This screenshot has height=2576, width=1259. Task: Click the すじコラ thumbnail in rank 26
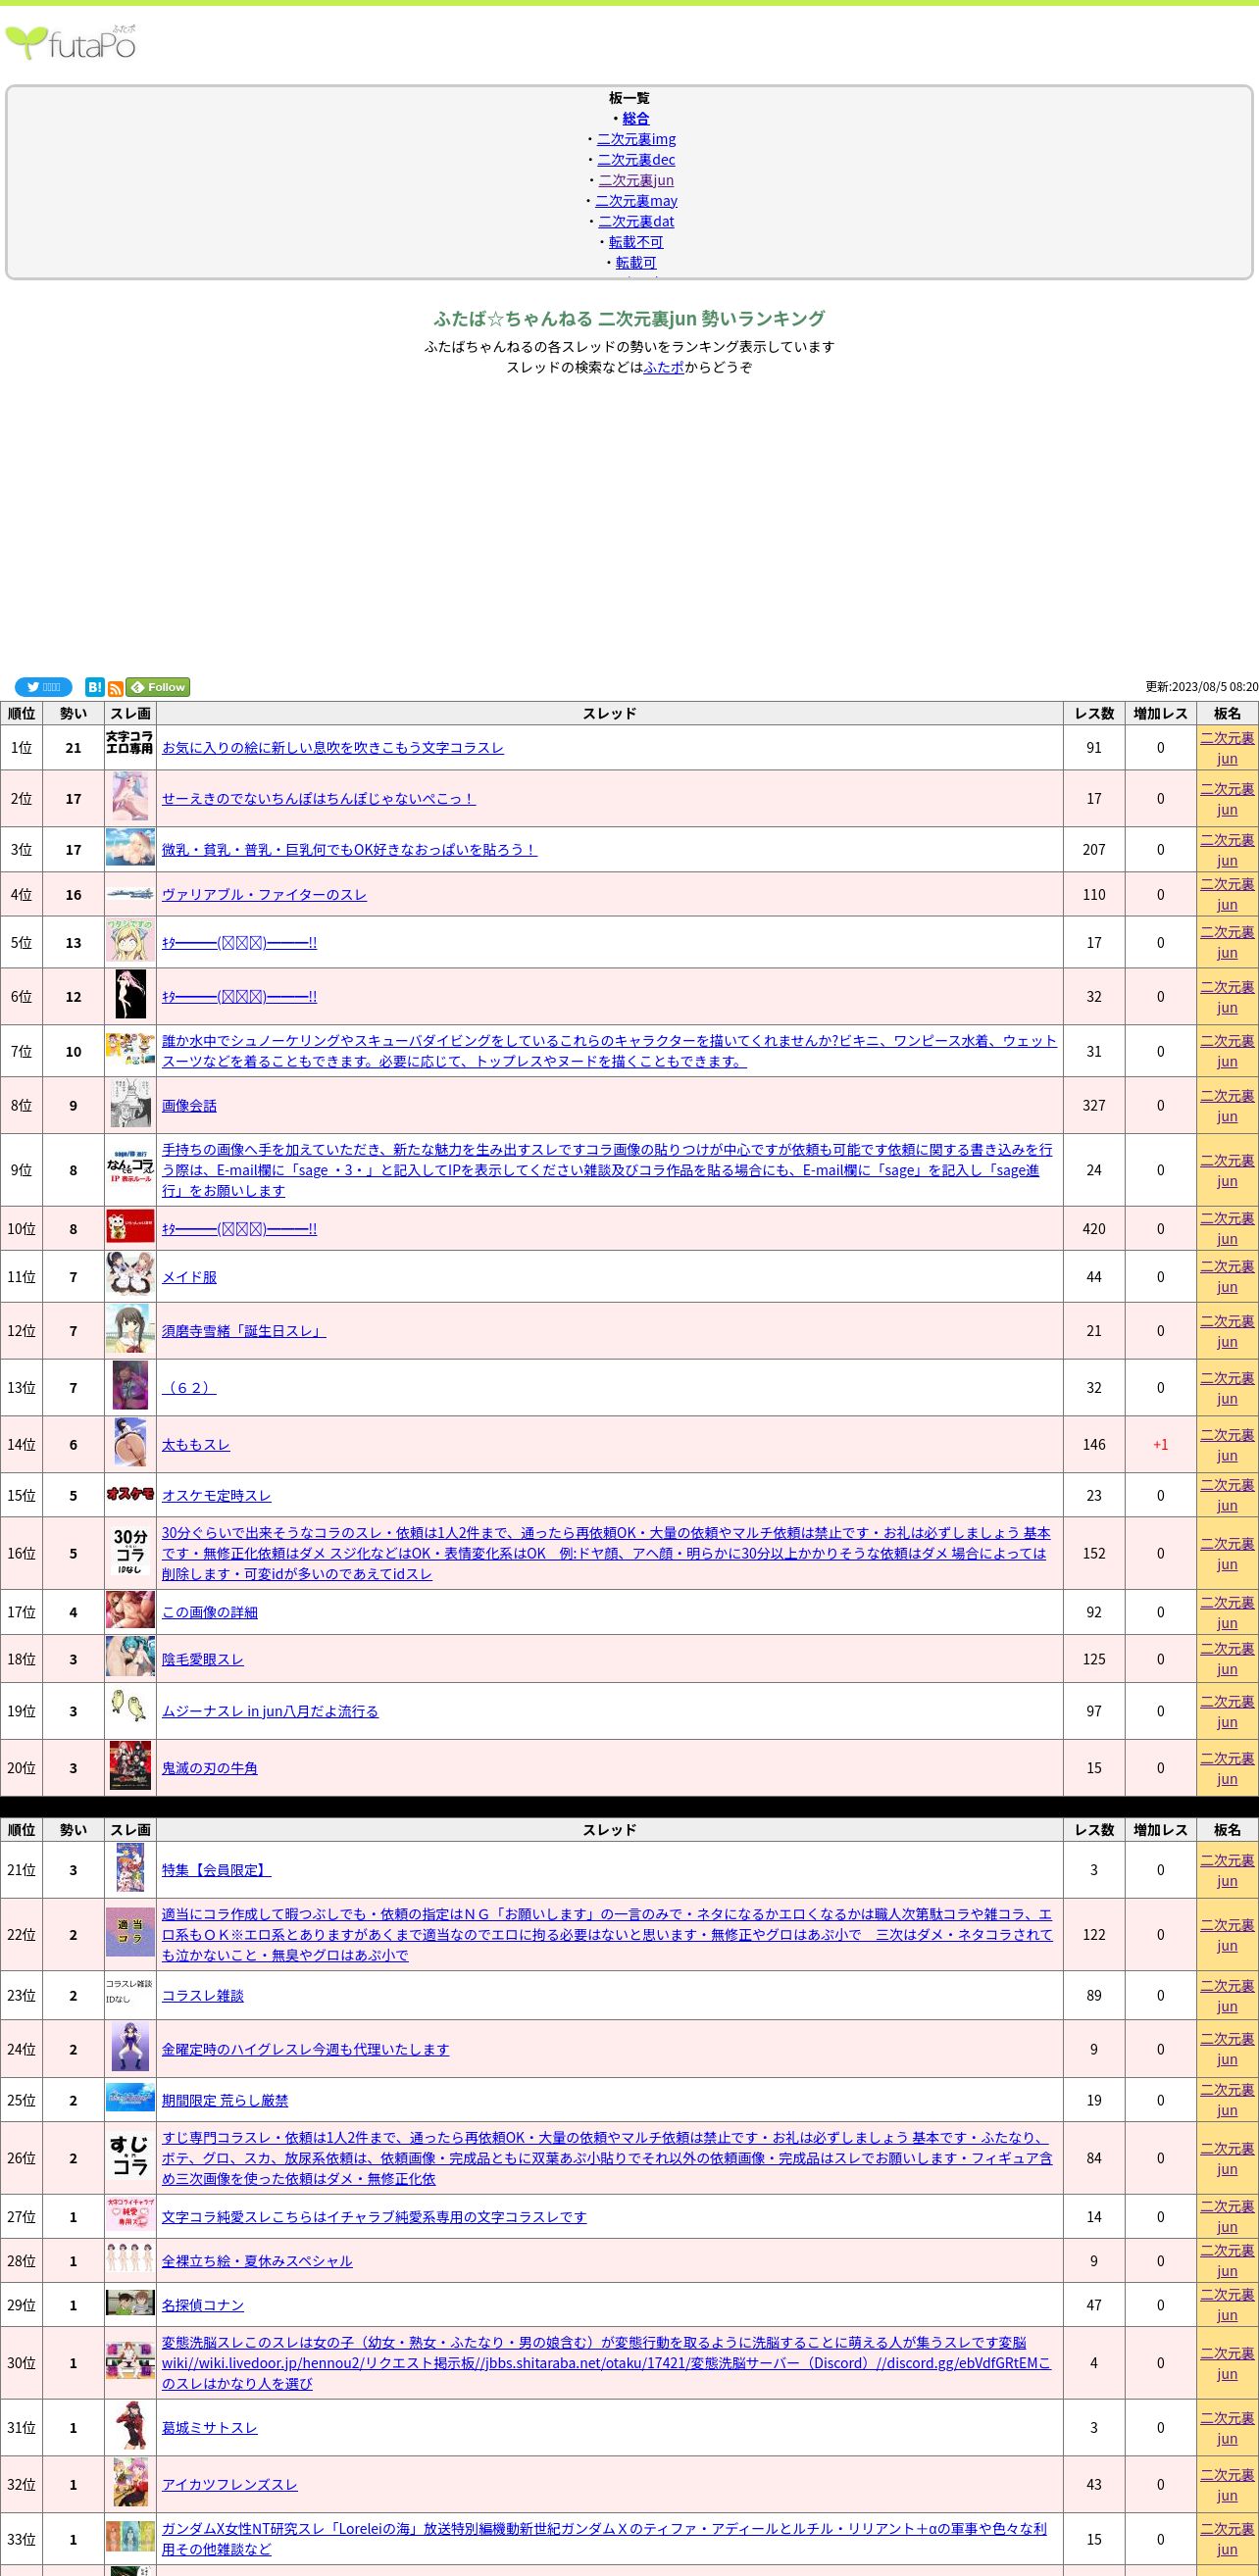pos(130,2157)
